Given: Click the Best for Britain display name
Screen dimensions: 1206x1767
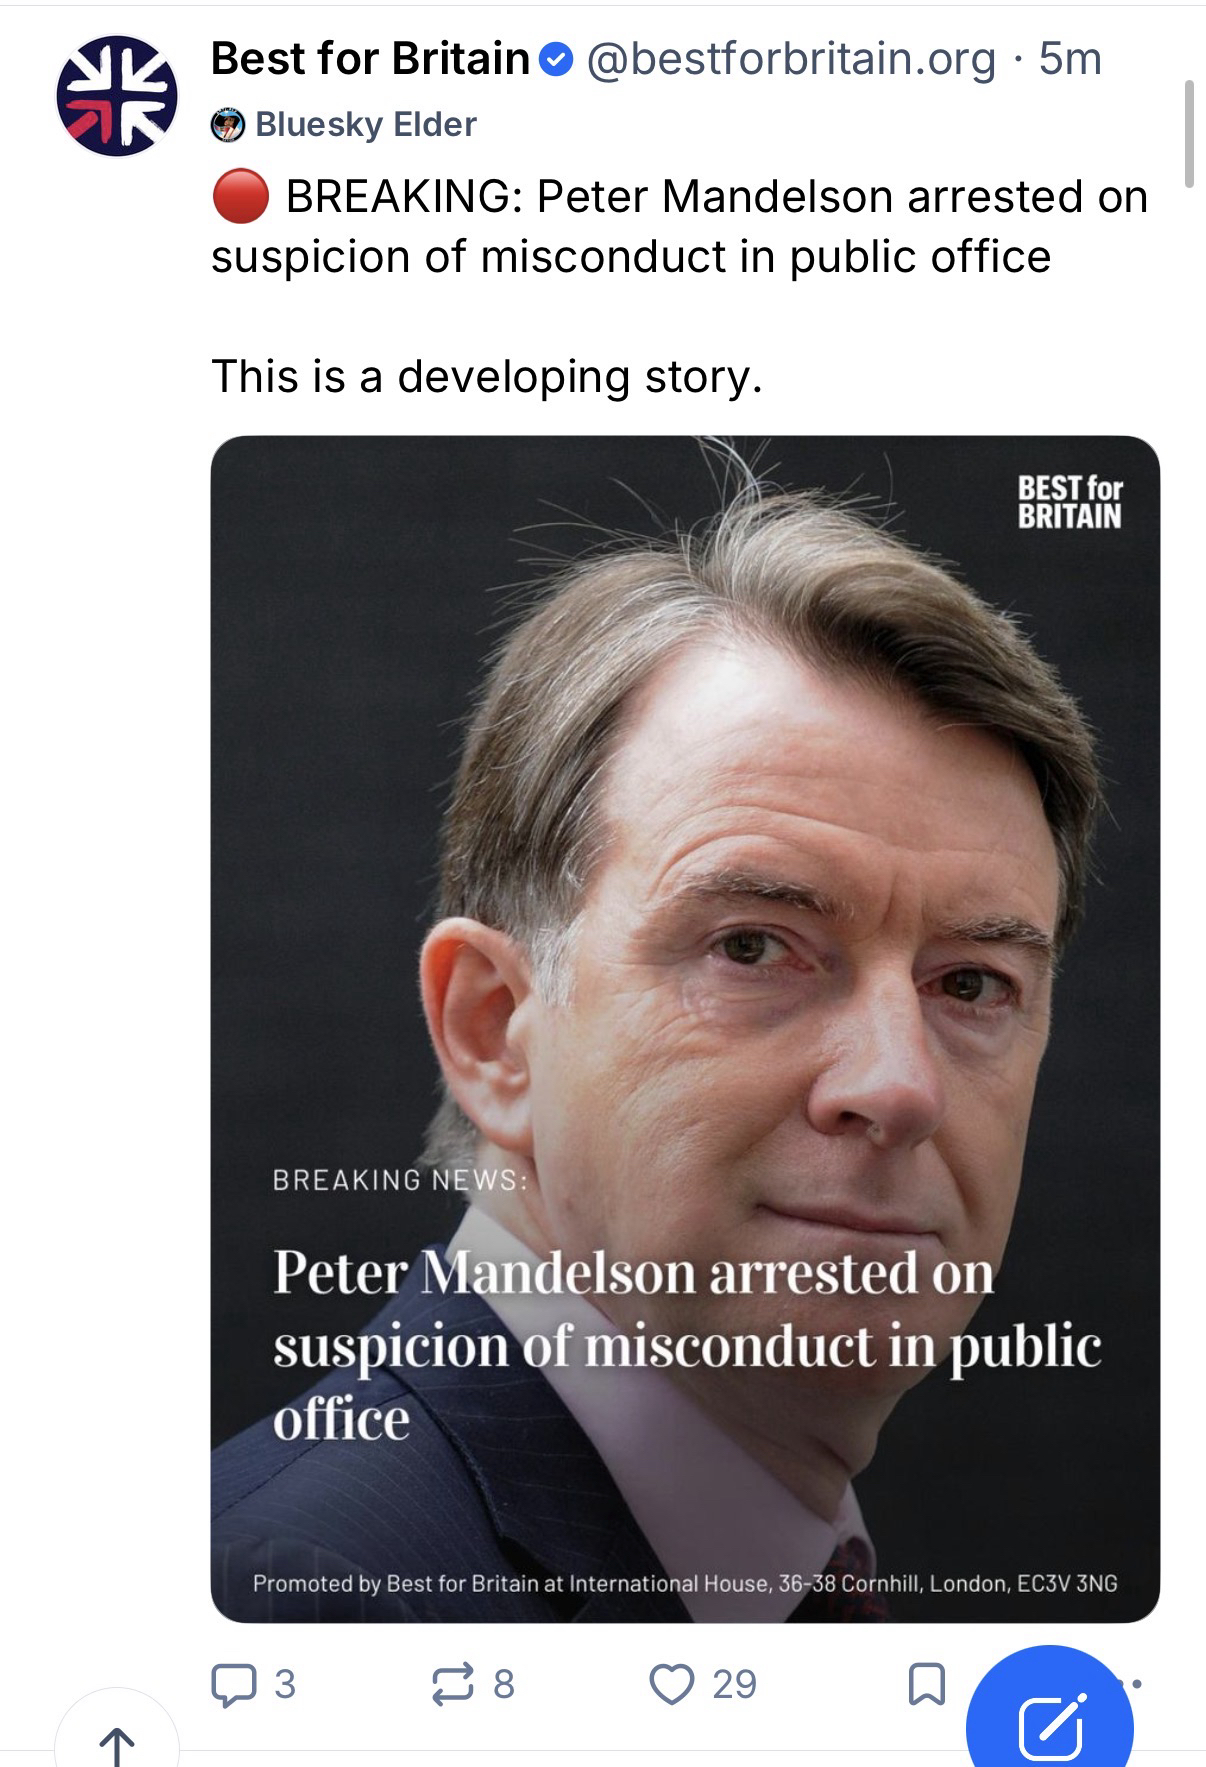Looking at the screenshot, I should click(370, 59).
